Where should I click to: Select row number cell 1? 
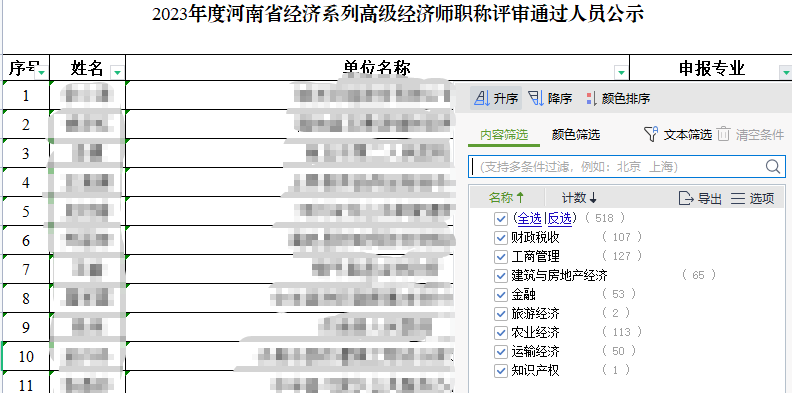(x=26, y=95)
